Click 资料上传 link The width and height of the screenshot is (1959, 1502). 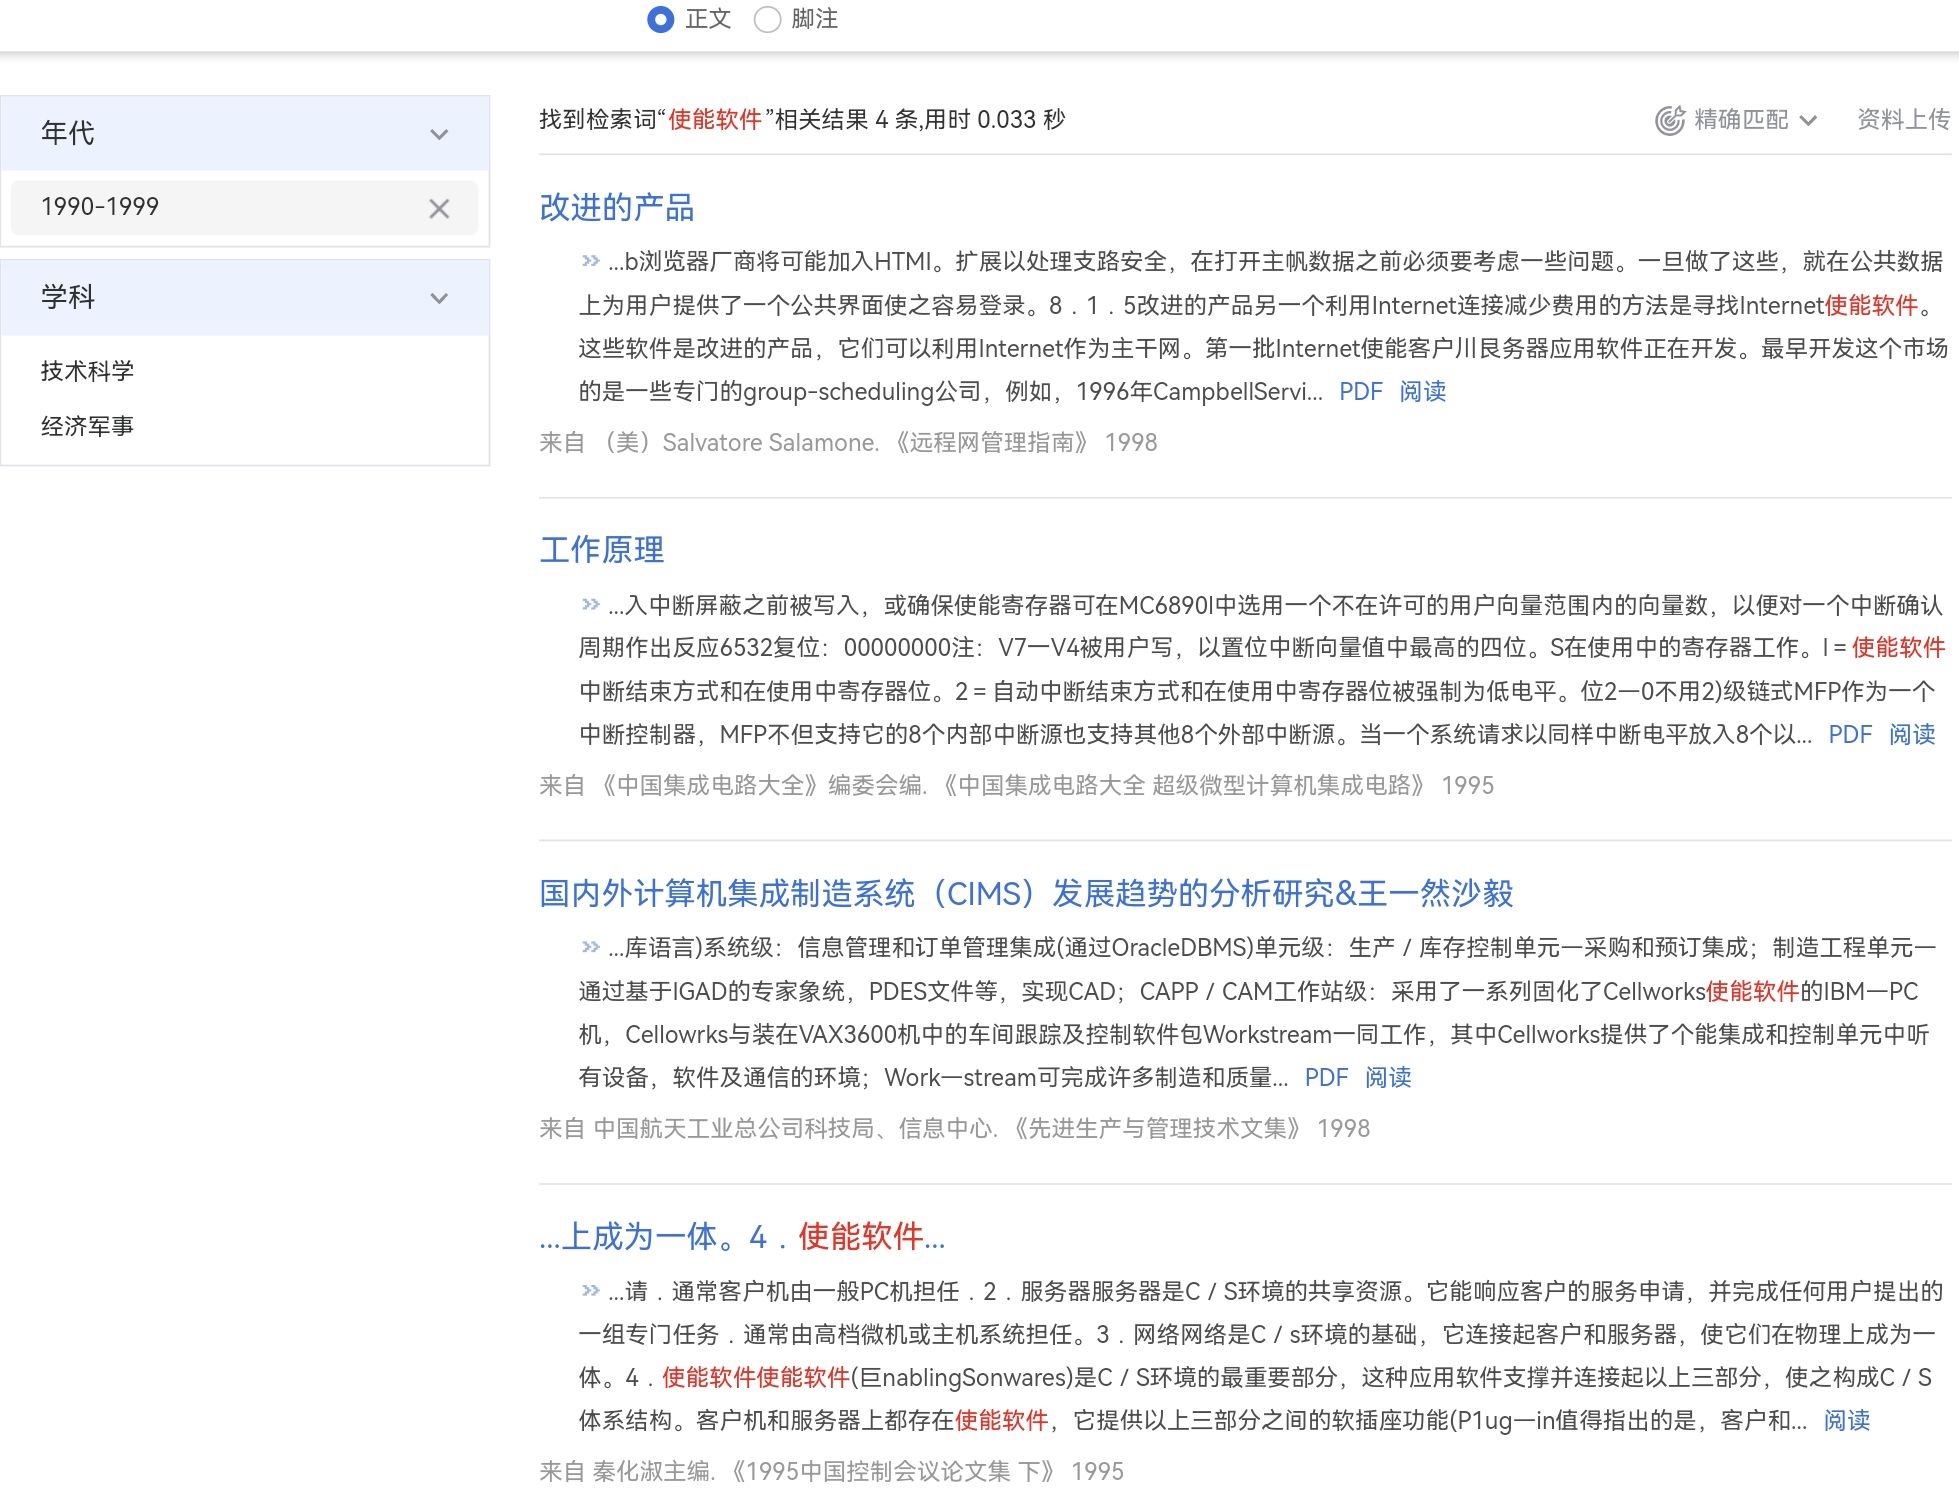1902,120
